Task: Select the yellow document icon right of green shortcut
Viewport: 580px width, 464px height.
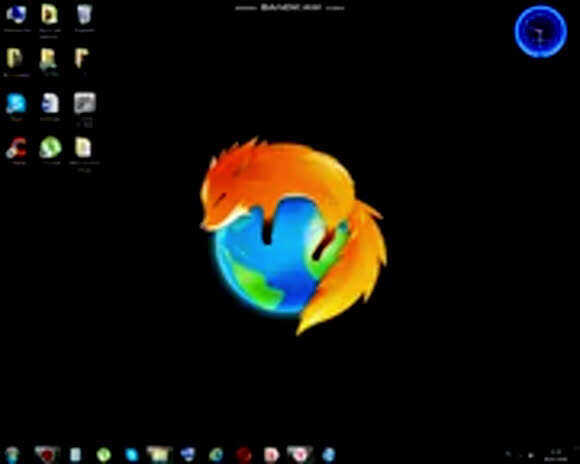Action: [83, 148]
